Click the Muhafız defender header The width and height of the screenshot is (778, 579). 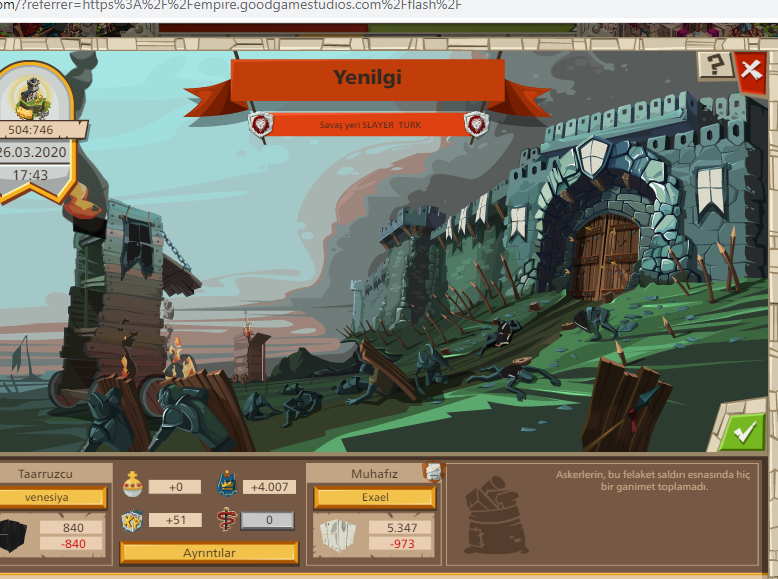click(x=374, y=474)
